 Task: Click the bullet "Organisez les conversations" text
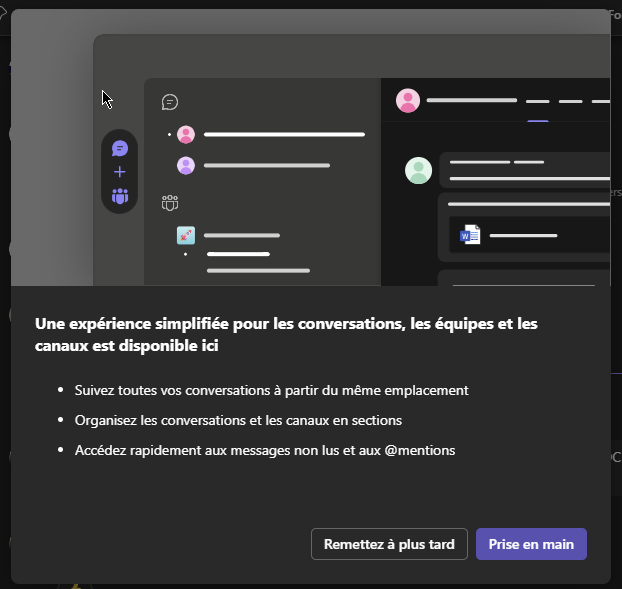tap(238, 420)
